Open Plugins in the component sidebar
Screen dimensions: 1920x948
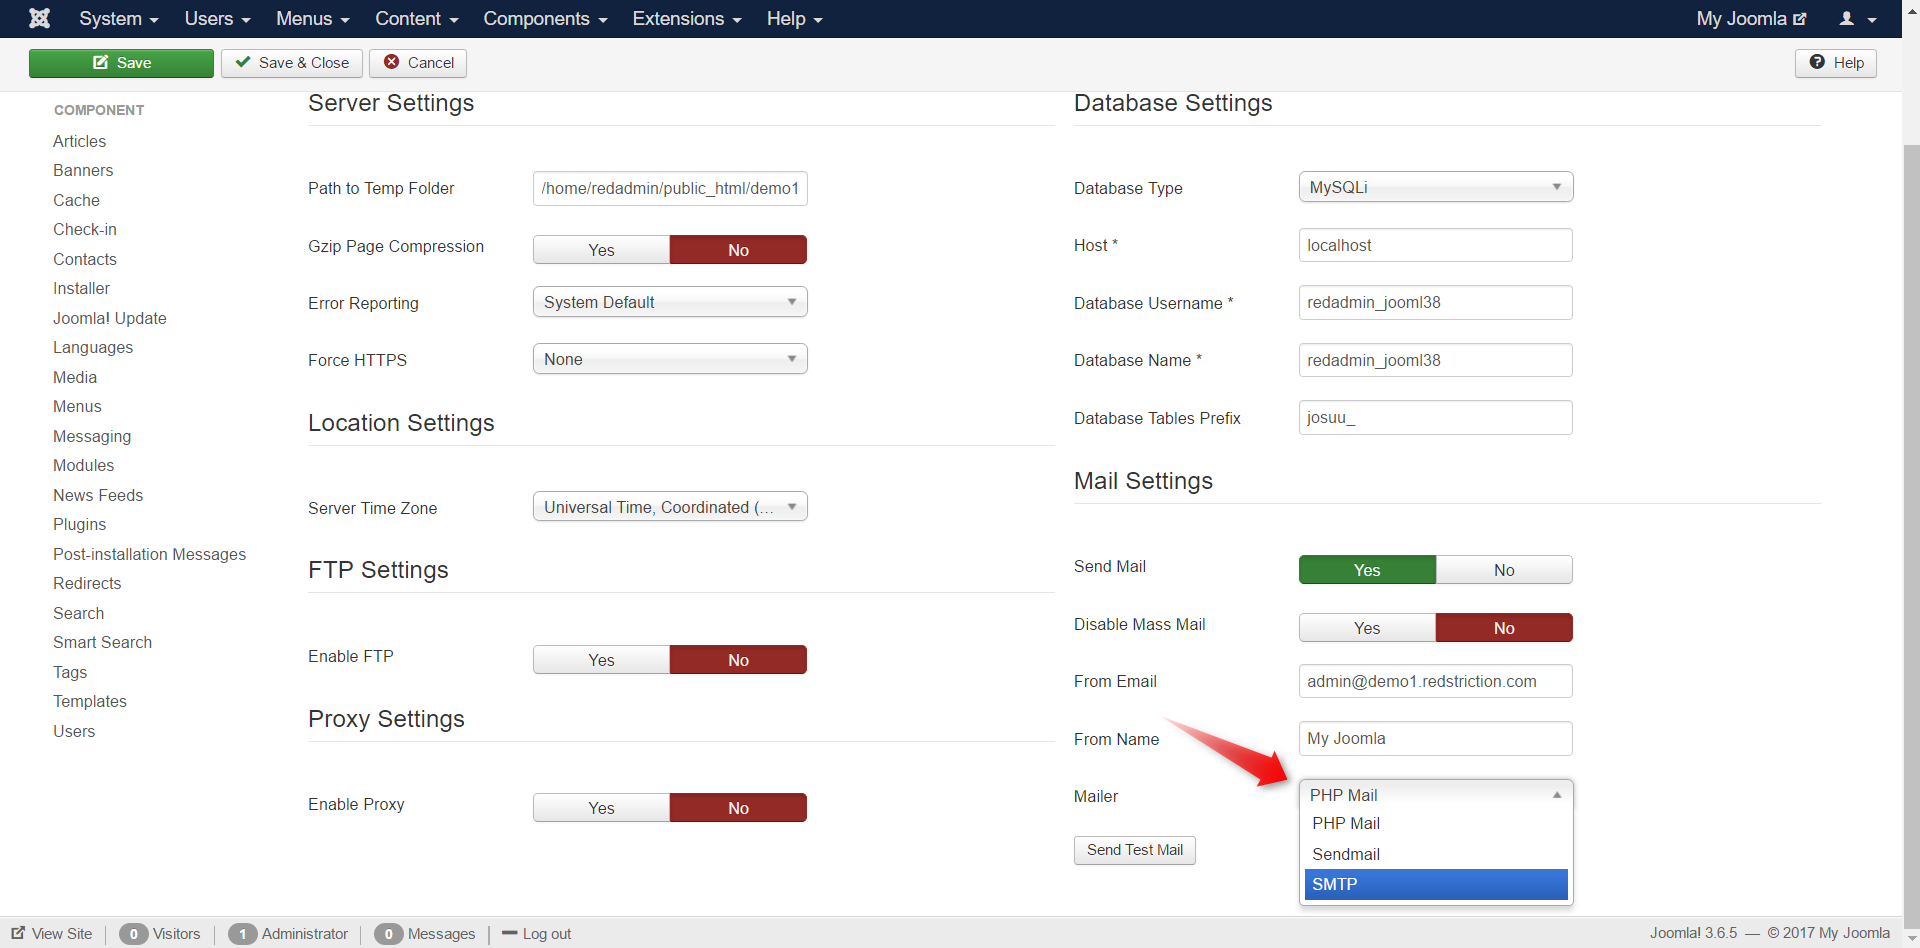[x=79, y=524]
